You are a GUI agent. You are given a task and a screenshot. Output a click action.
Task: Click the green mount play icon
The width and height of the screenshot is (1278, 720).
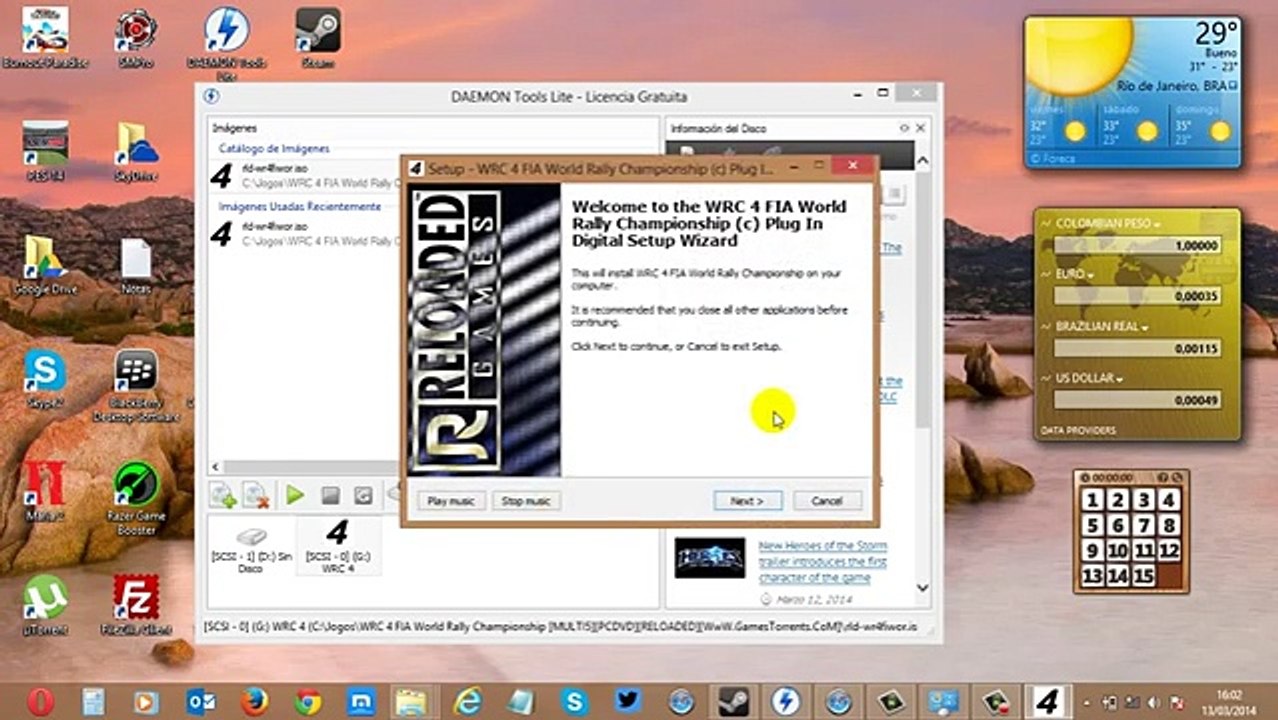295,495
